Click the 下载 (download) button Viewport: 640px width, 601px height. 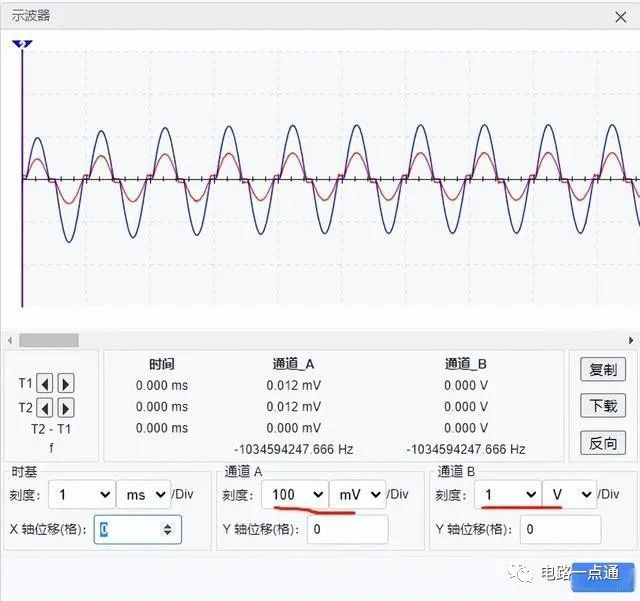[603, 406]
